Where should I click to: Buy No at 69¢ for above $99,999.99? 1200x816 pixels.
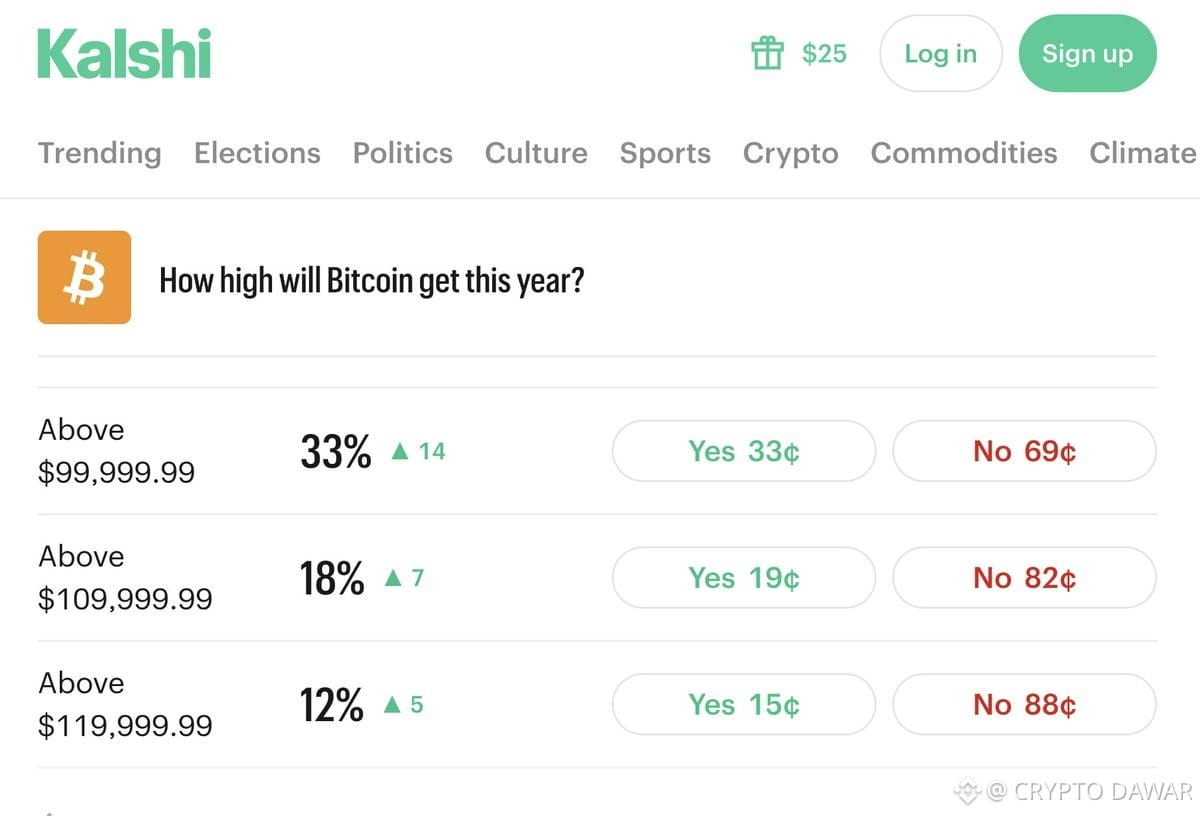[x=1024, y=451]
